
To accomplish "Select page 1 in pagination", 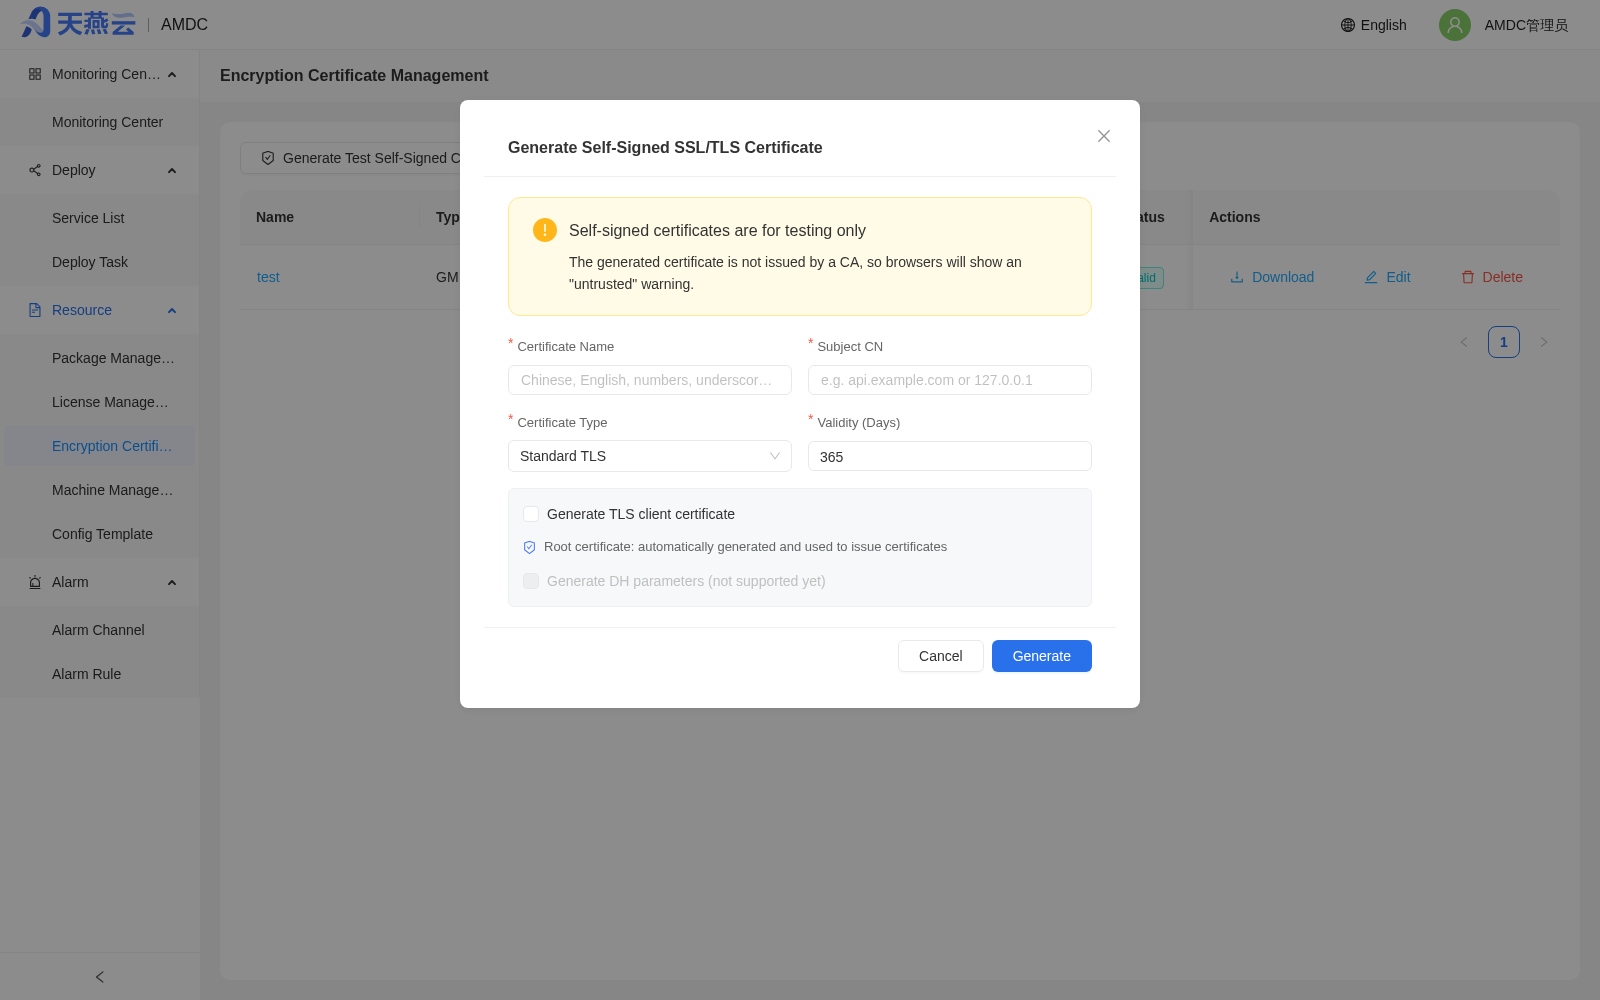I will tap(1504, 342).
